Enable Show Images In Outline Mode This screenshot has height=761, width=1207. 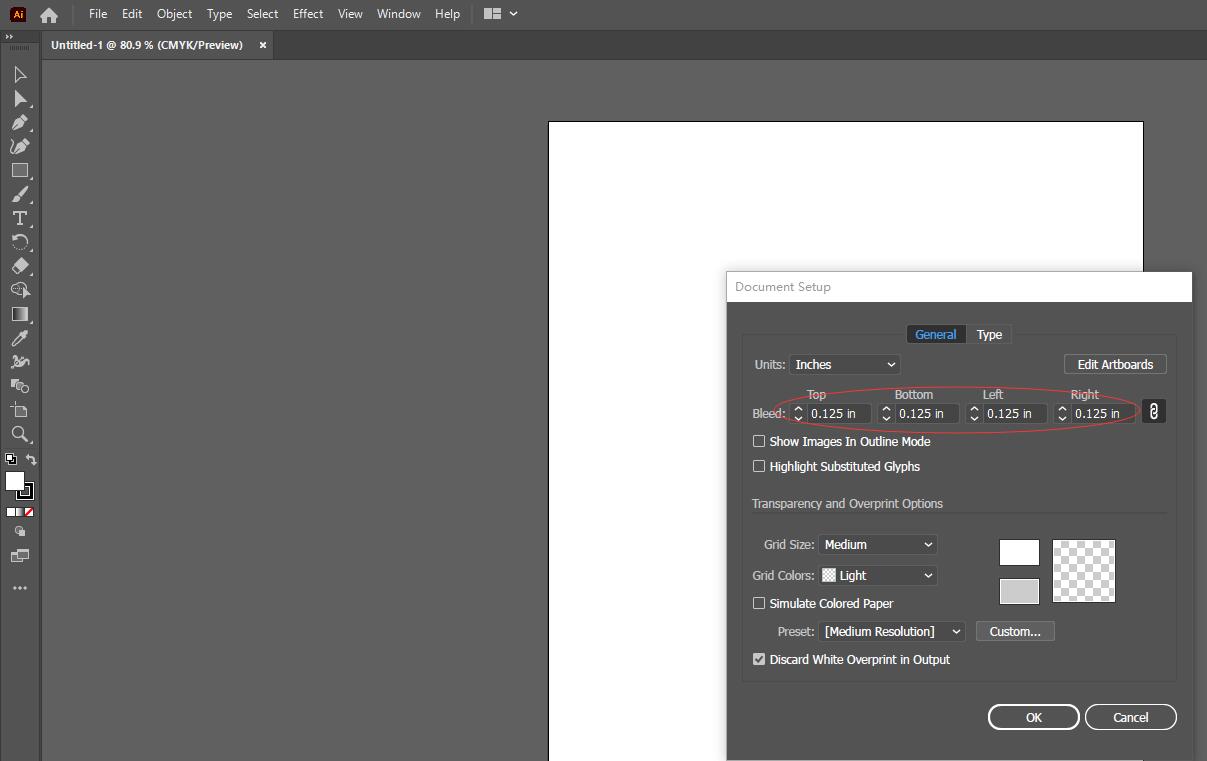point(759,441)
